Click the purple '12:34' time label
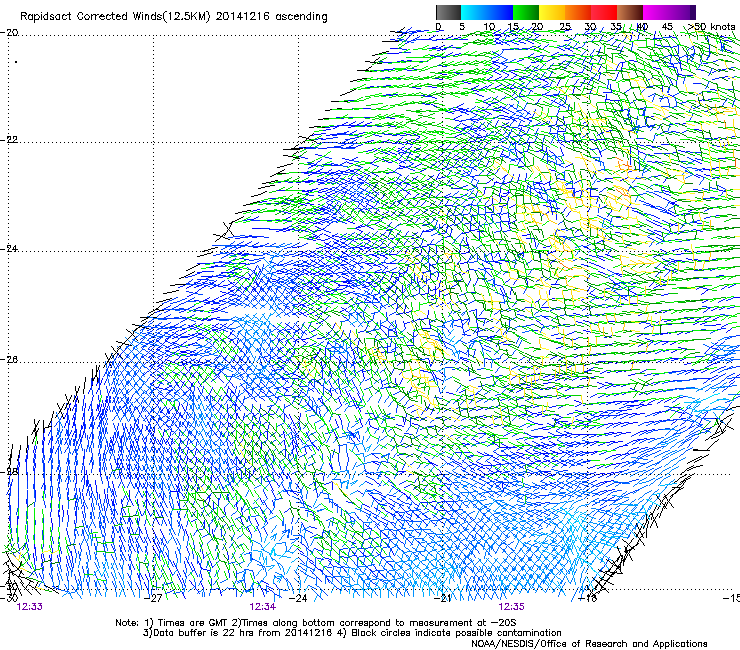This screenshot has height=650, width=740. 262,607
